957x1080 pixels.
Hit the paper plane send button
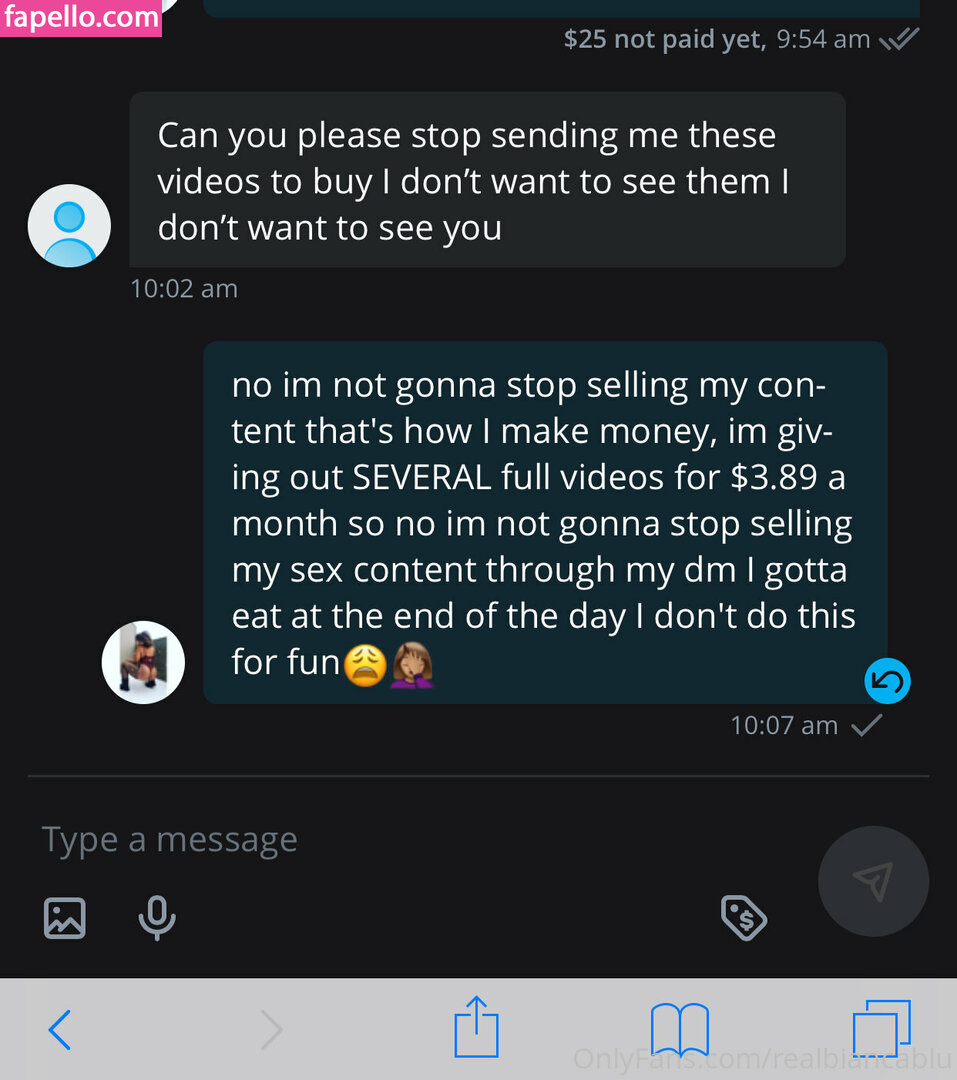872,881
